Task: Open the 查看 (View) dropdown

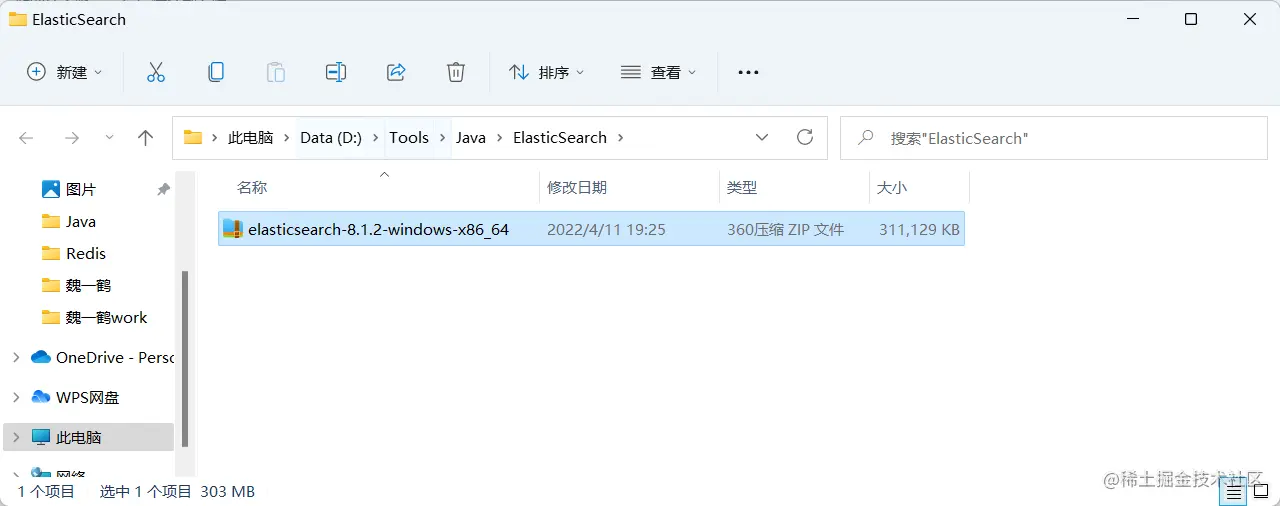Action: (658, 72)
